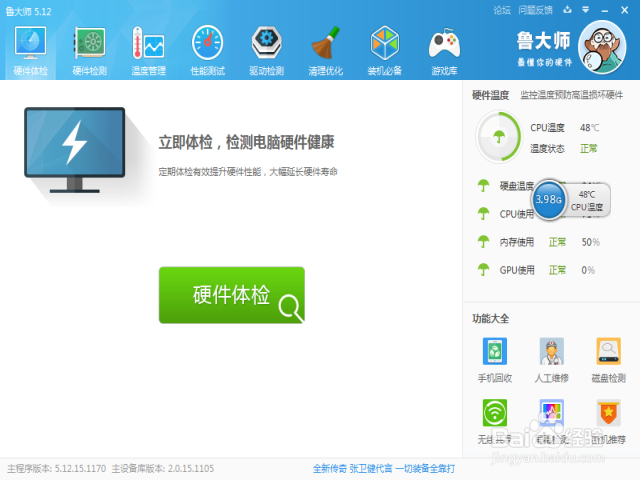Open the 人工维修 technician icon
Screen dimensions: 640x480
551,351
